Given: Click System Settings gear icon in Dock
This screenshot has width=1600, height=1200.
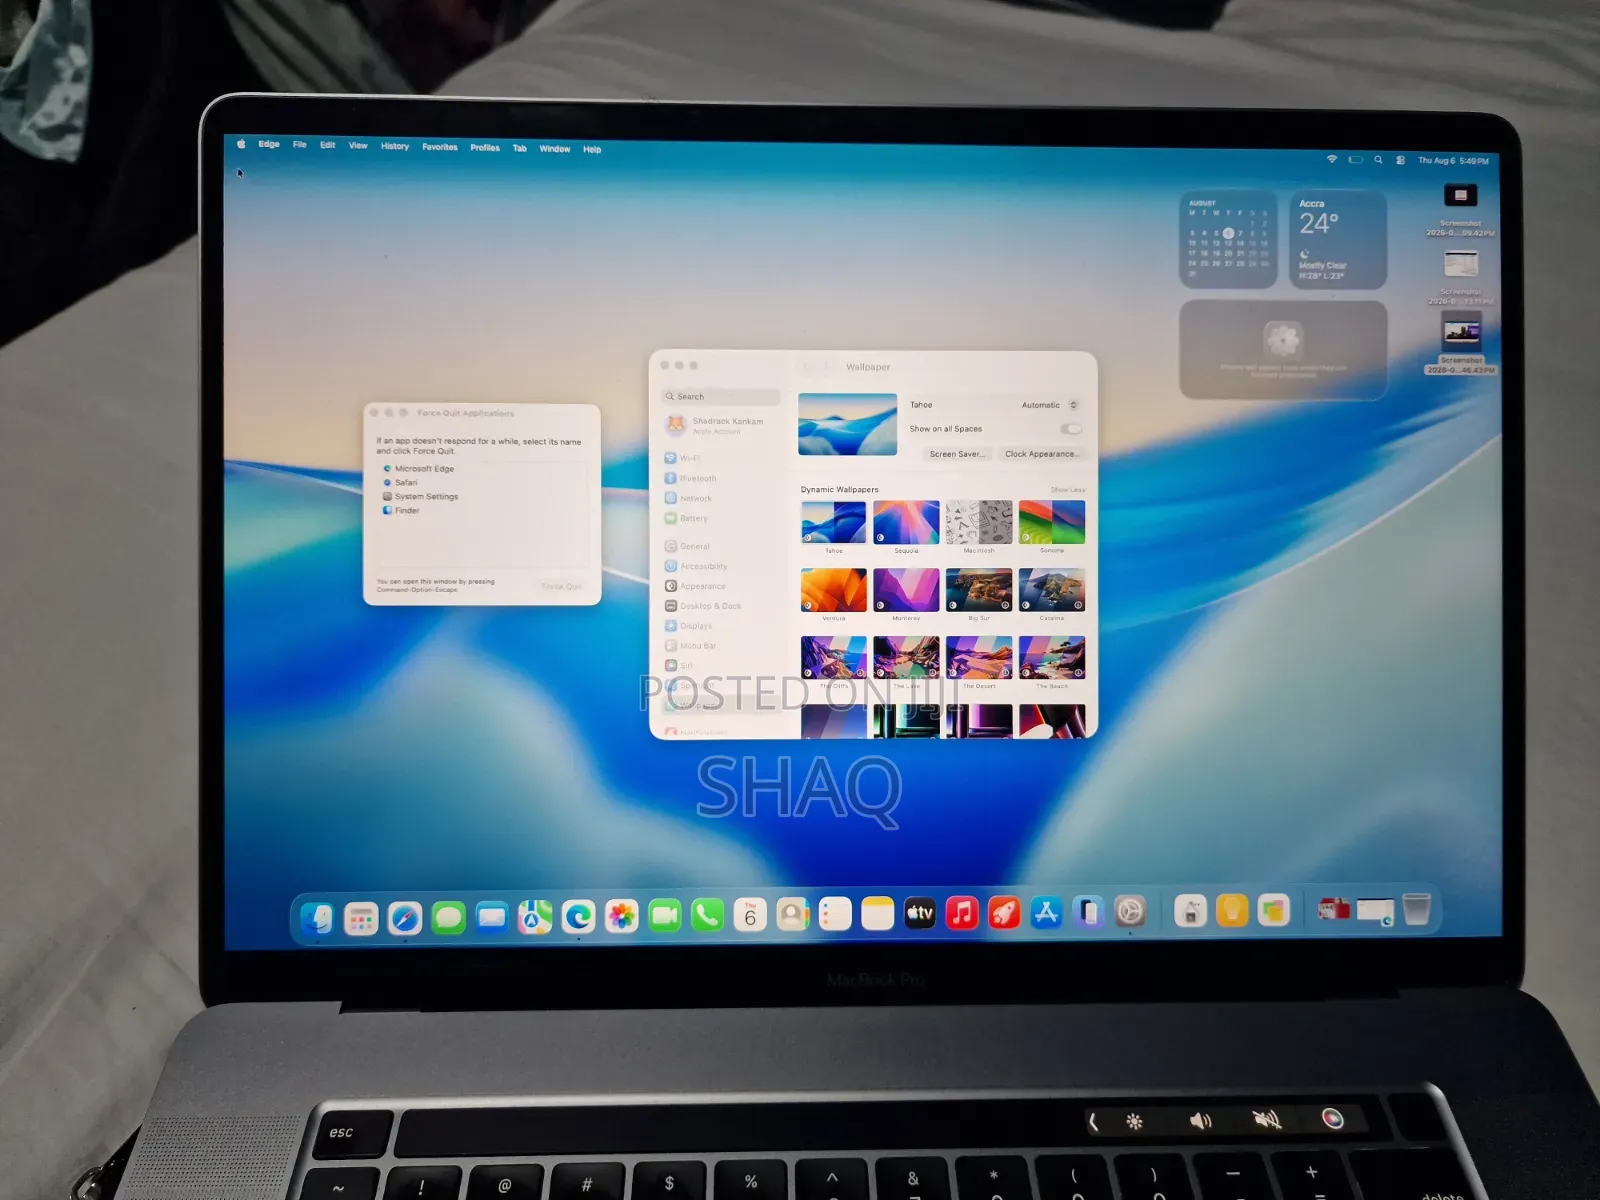Looking at the screenshot, I should 1130,912.
